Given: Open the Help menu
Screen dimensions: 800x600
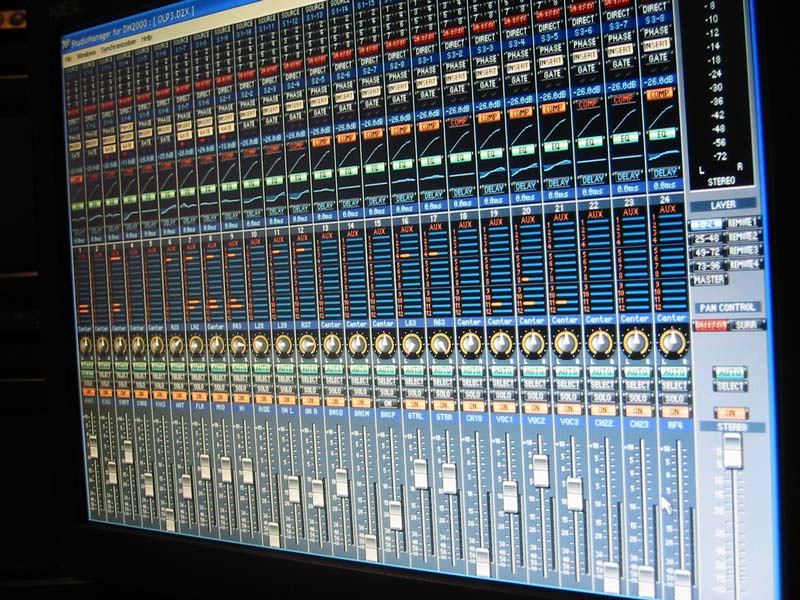Looking at the screenshot, I should pyautogui.click(x=147, y=37).
